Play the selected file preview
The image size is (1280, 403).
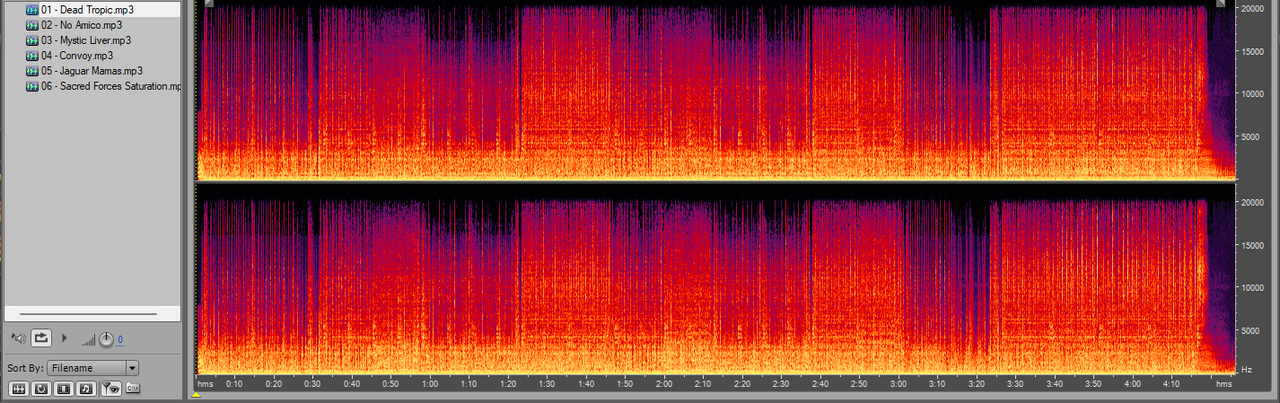point(65,338)
